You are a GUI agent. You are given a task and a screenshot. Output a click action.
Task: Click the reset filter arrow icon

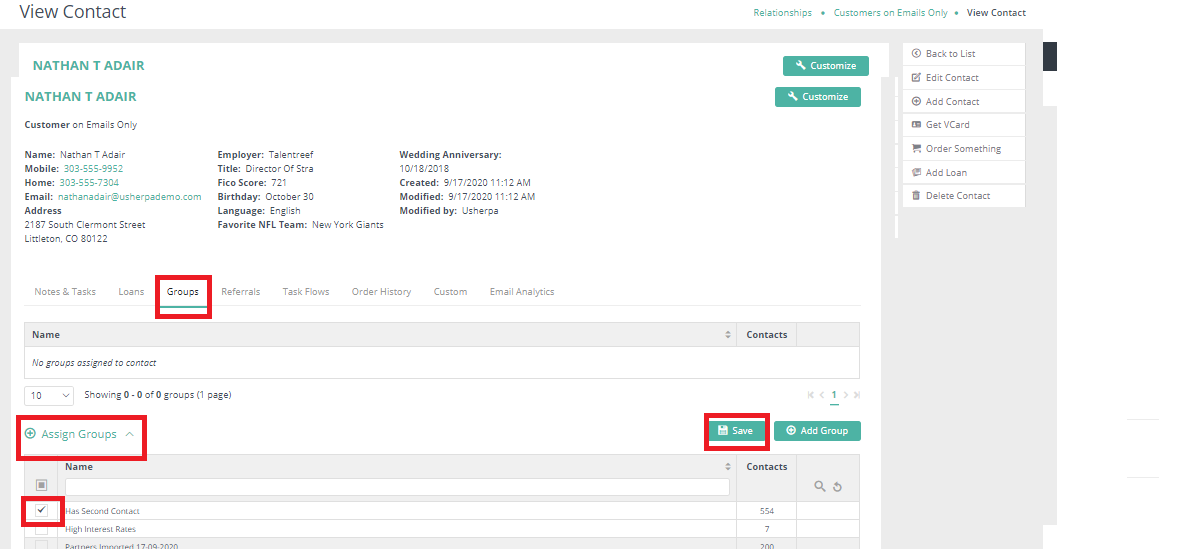coord(837,487)
